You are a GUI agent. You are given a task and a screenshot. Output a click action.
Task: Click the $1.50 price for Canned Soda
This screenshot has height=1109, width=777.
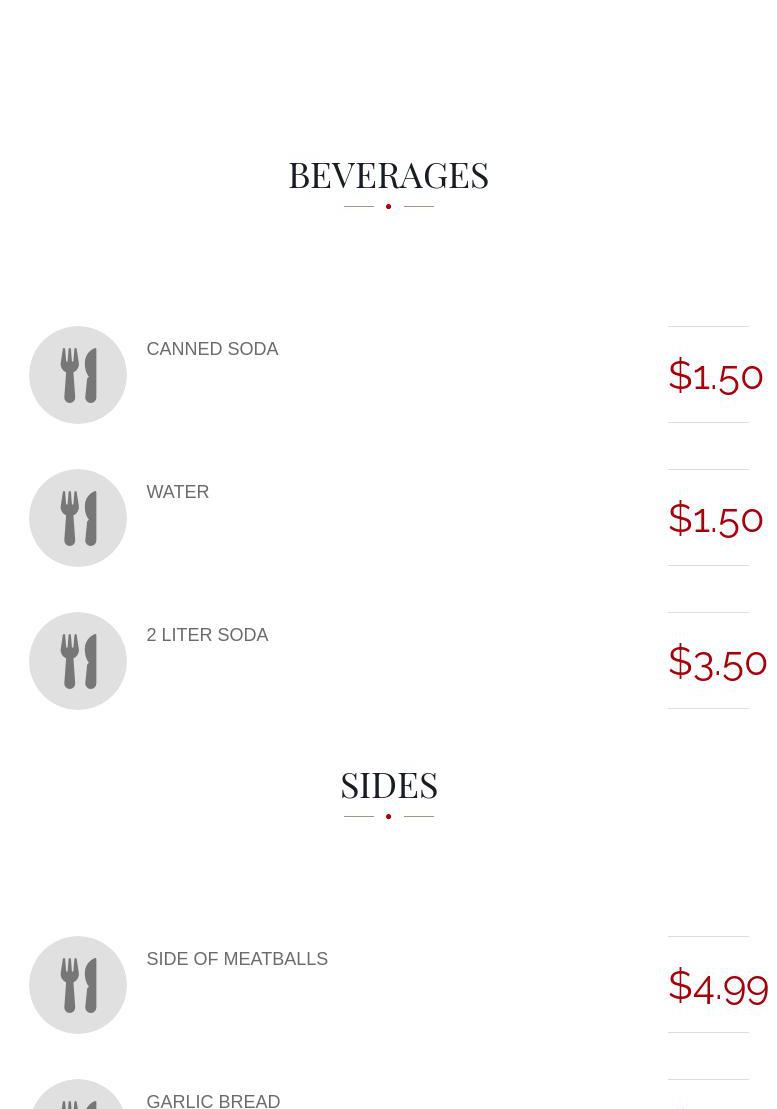click(715, 376)
